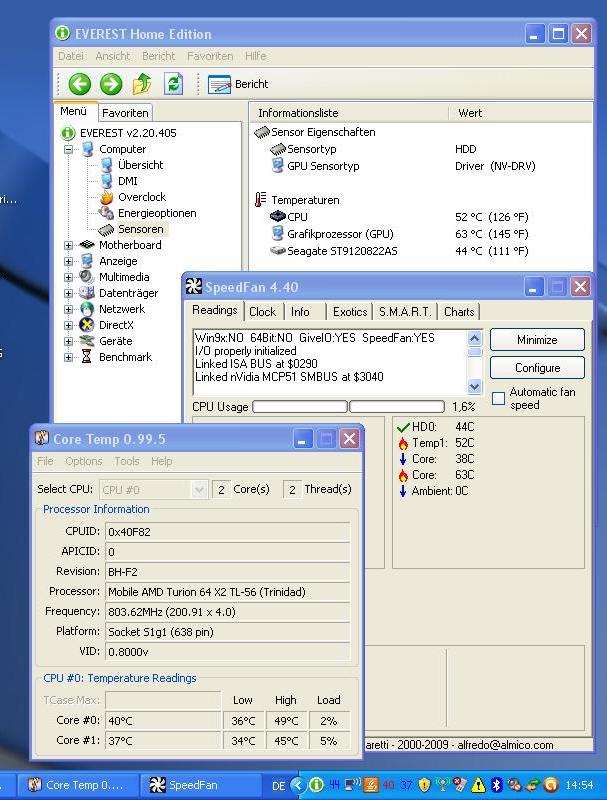Select DMI in the Computer tree

128,181
